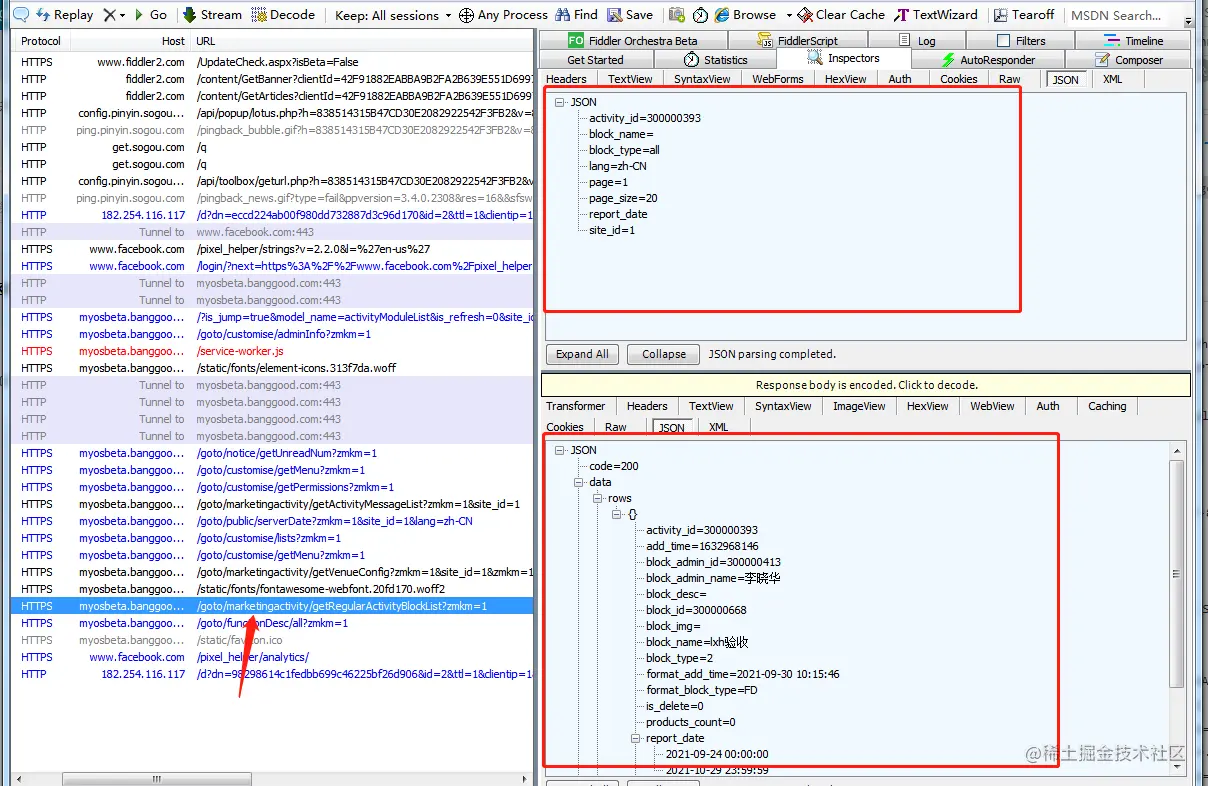
Task: Switch to Statistics tab
Action: [715, 60]
